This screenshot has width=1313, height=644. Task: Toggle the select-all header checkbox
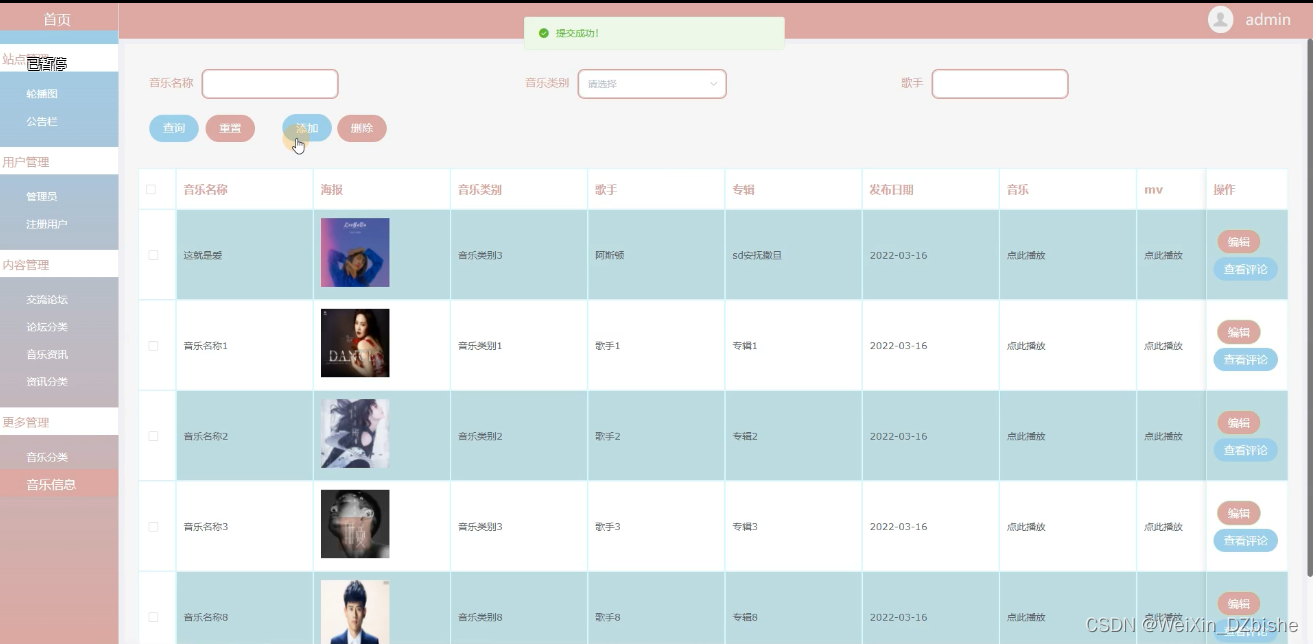(x=152, y=189)
